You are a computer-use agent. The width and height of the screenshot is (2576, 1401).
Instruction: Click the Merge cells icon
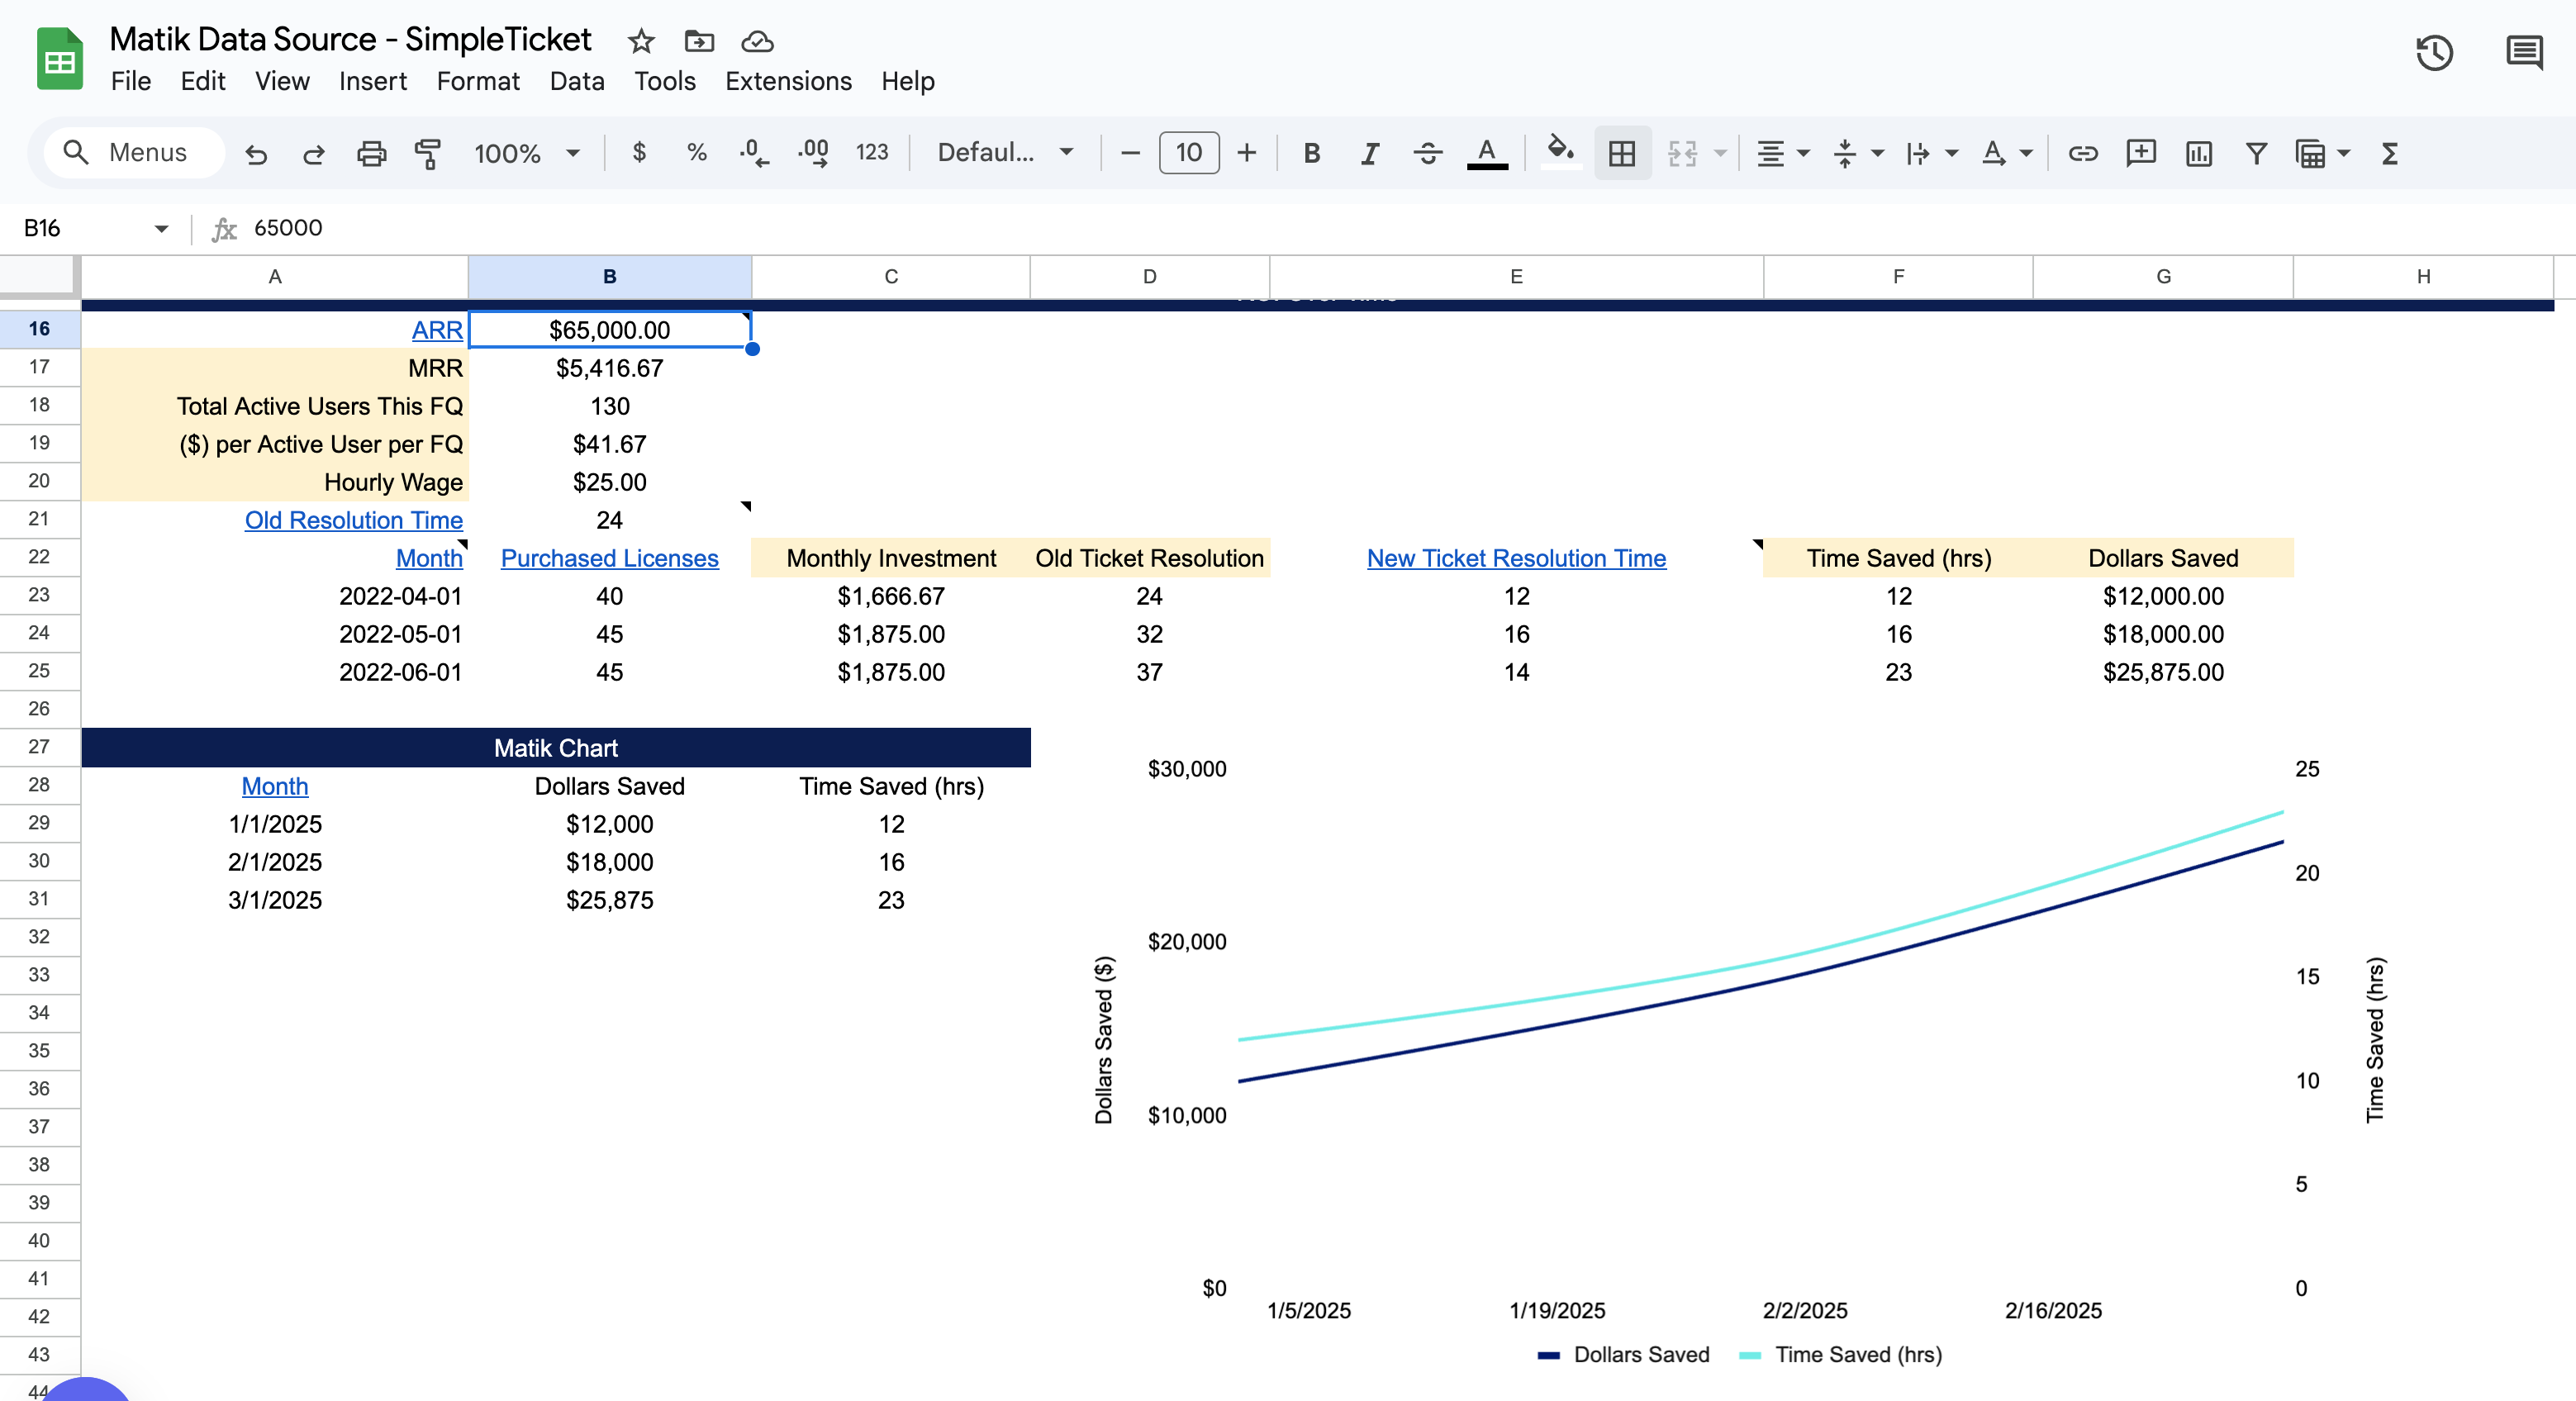pos(1683,153)
